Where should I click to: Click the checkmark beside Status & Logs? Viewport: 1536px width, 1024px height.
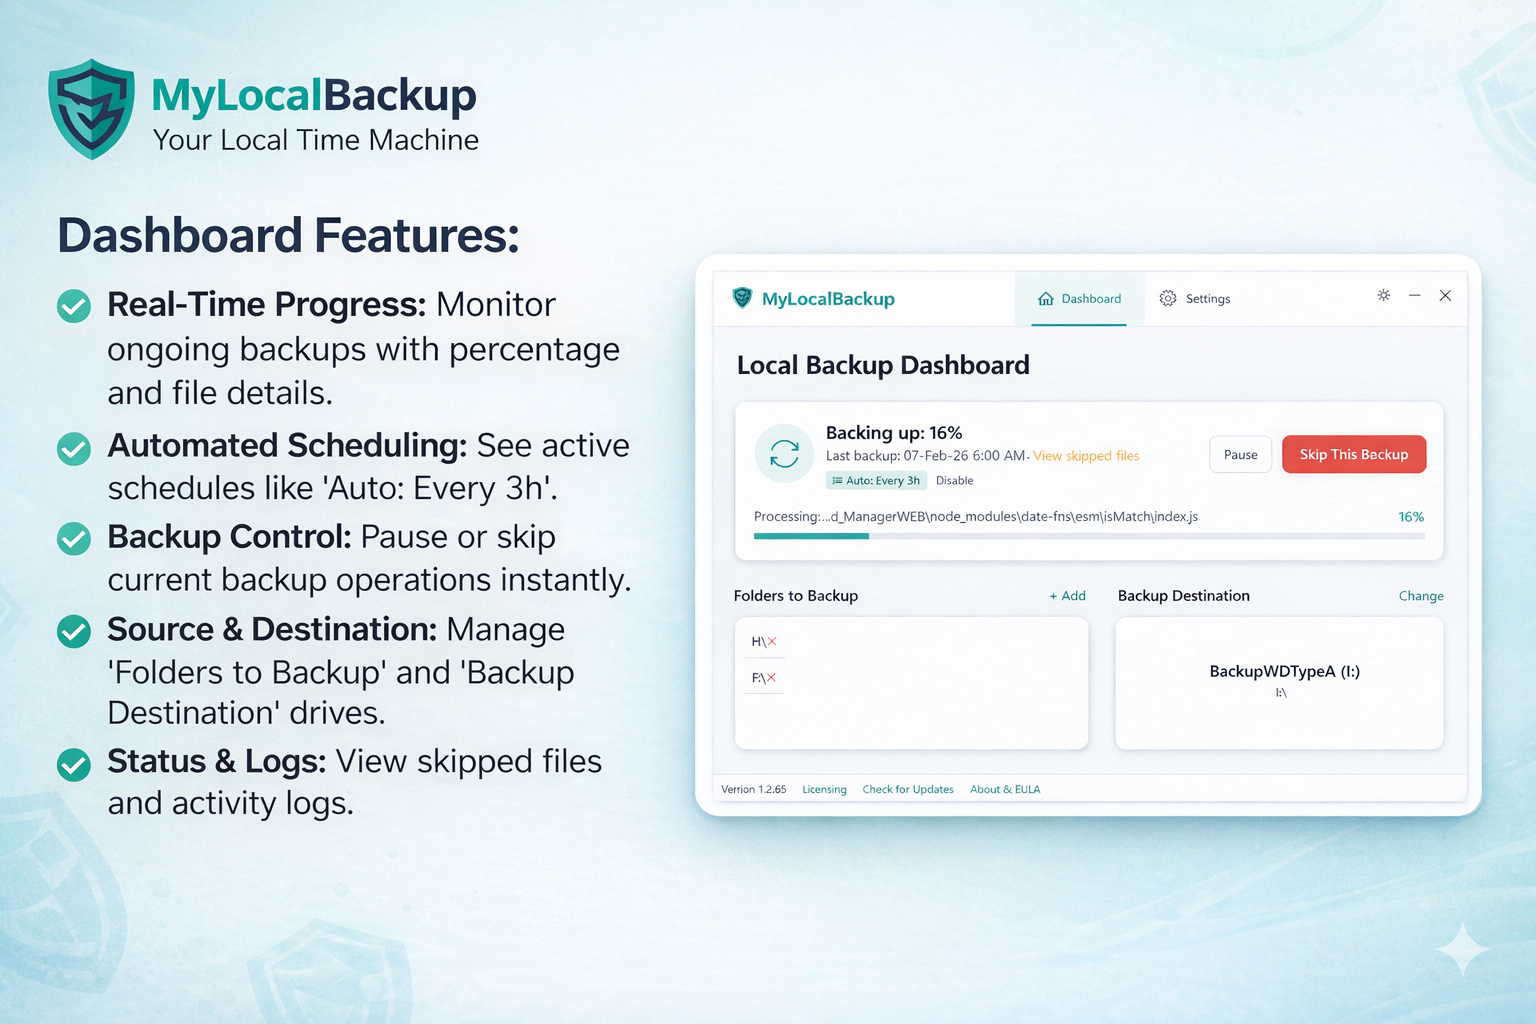point(74,763)
